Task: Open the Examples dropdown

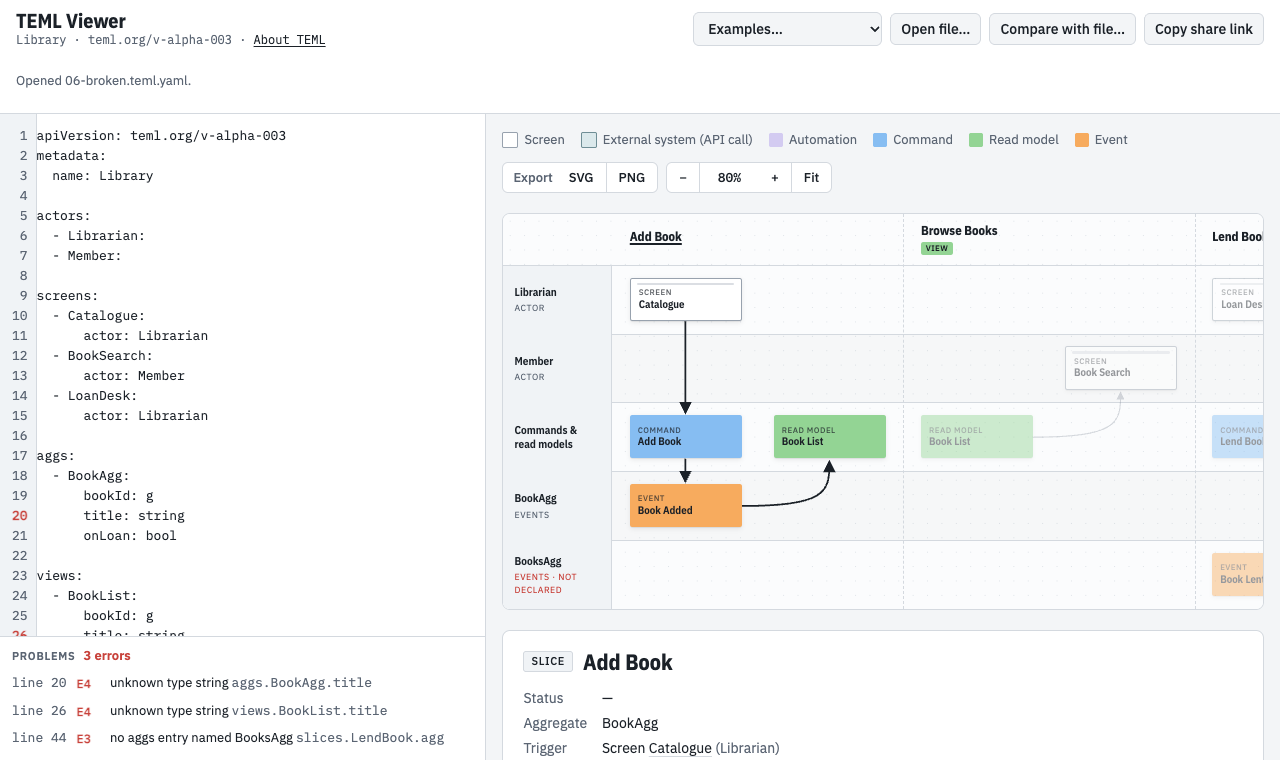Action: point(787,29)
